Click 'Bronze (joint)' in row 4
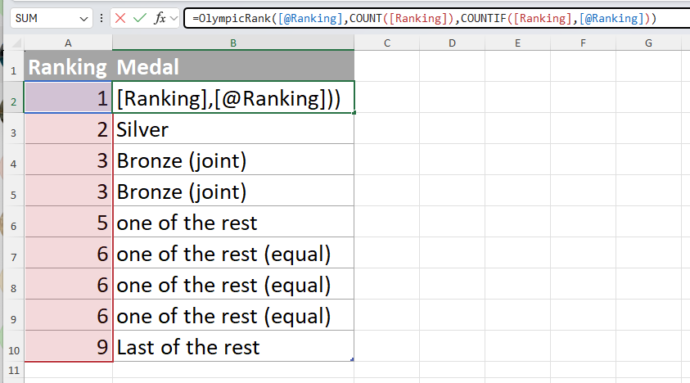Viewport: 690px width, 383px height. pyautogui.click(x=233, y=160)
